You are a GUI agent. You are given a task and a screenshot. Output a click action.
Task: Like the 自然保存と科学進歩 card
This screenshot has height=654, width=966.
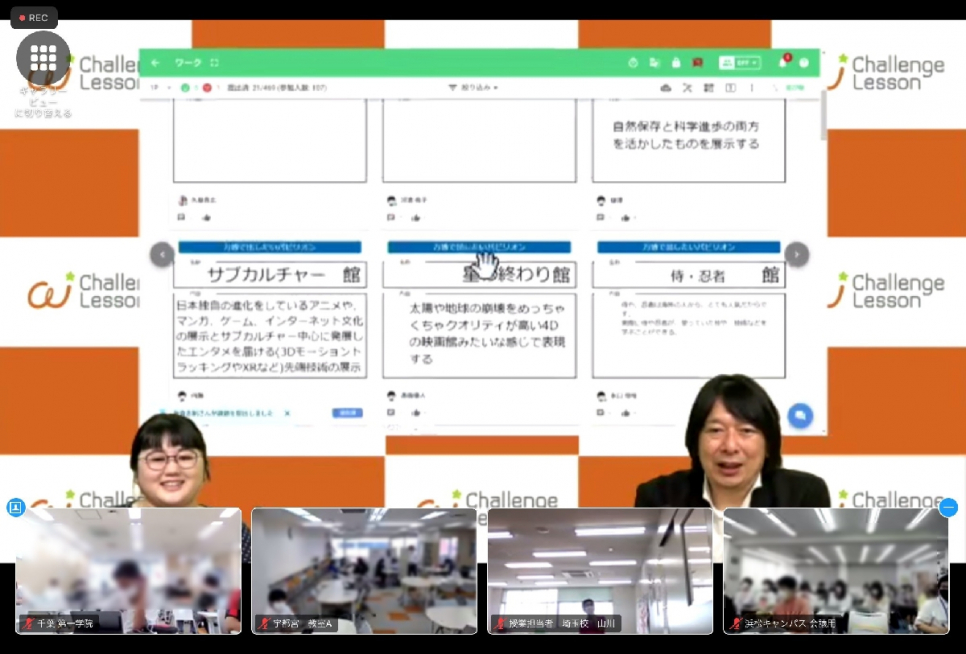tap(626, 217)
